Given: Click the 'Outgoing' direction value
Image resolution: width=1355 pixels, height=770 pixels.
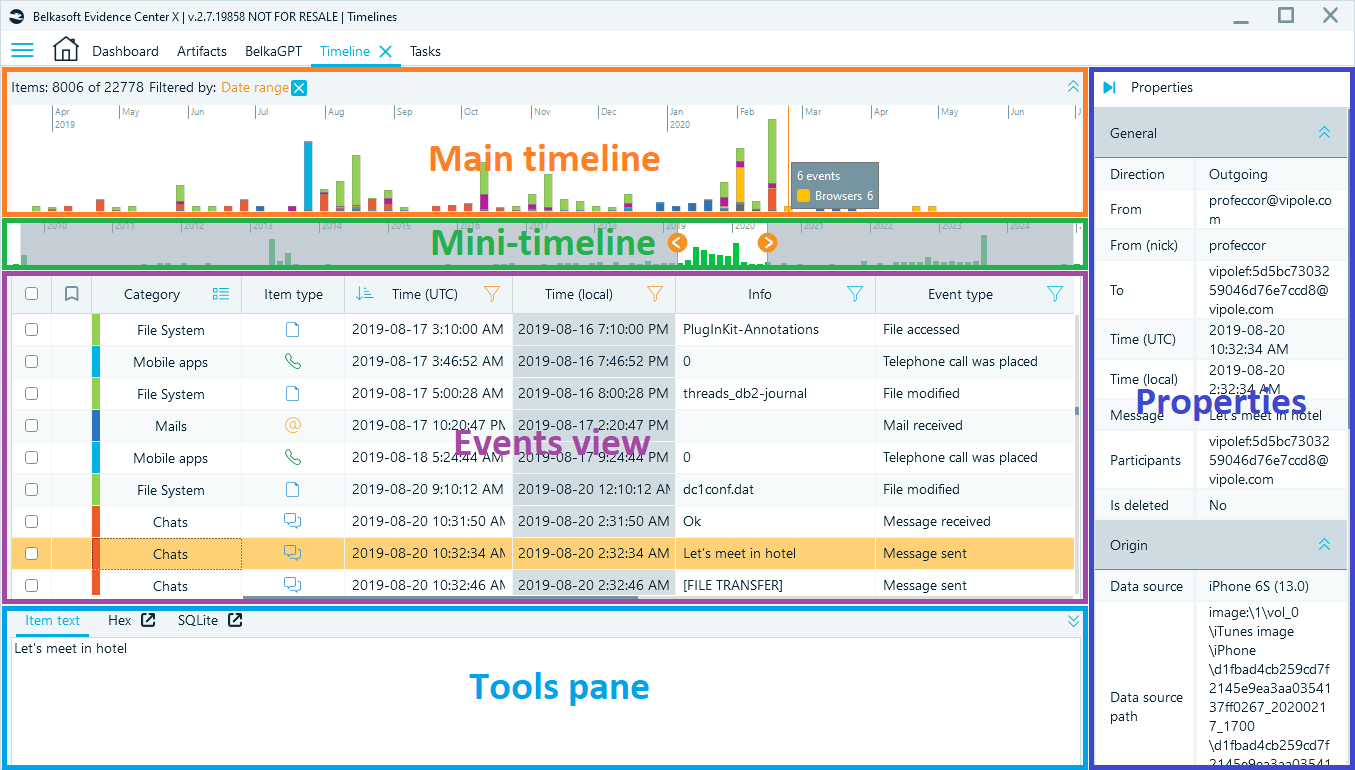Looking at the screenshot, I should [1238, 174].
